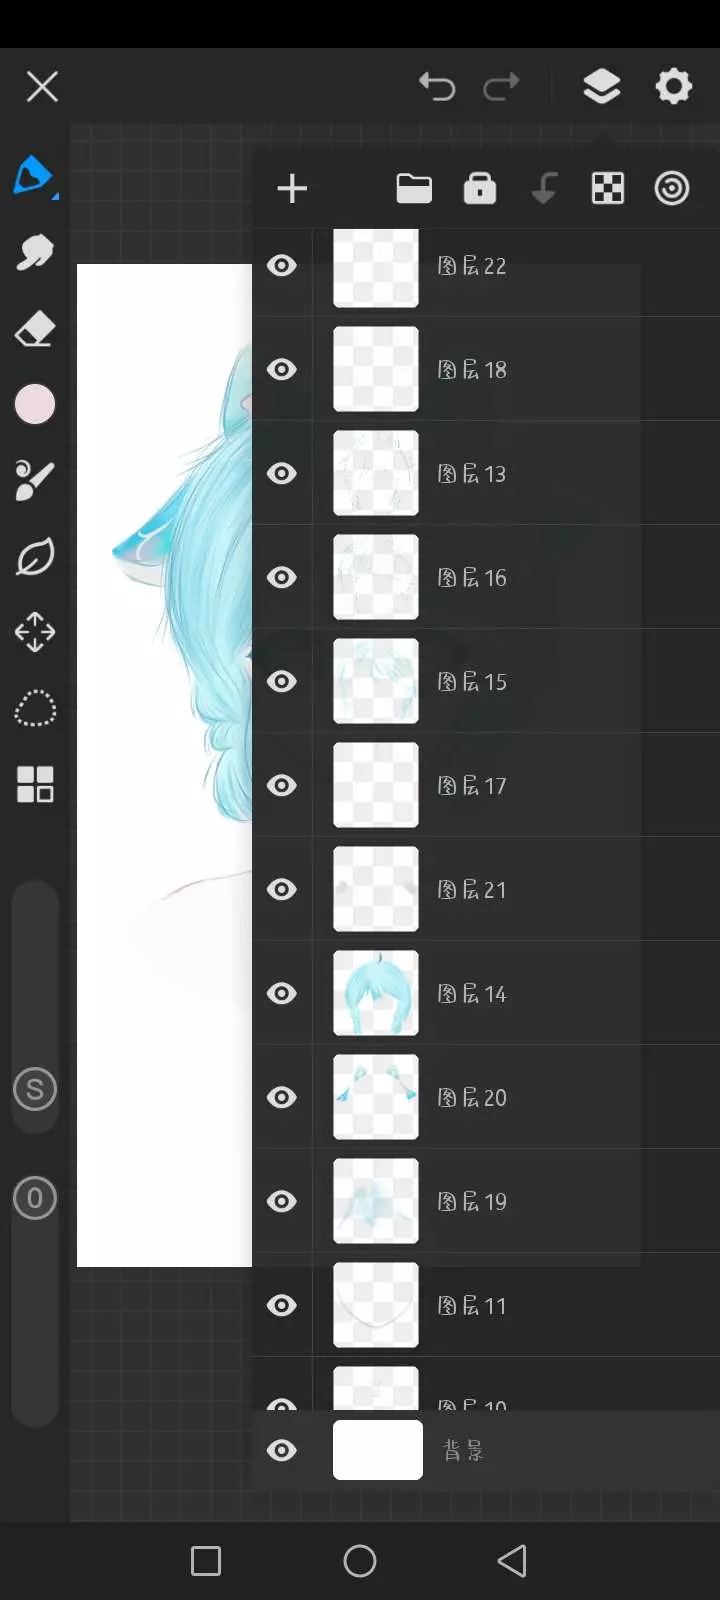Select the smudge tool

coord(35,252)
